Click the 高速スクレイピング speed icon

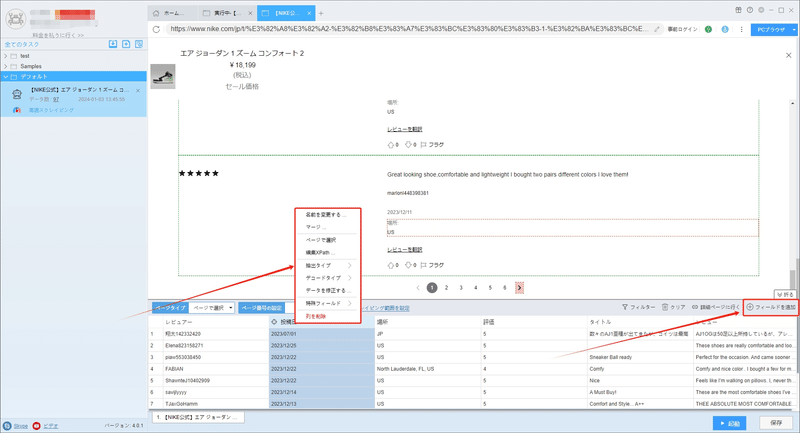click(x=17, y=110)
